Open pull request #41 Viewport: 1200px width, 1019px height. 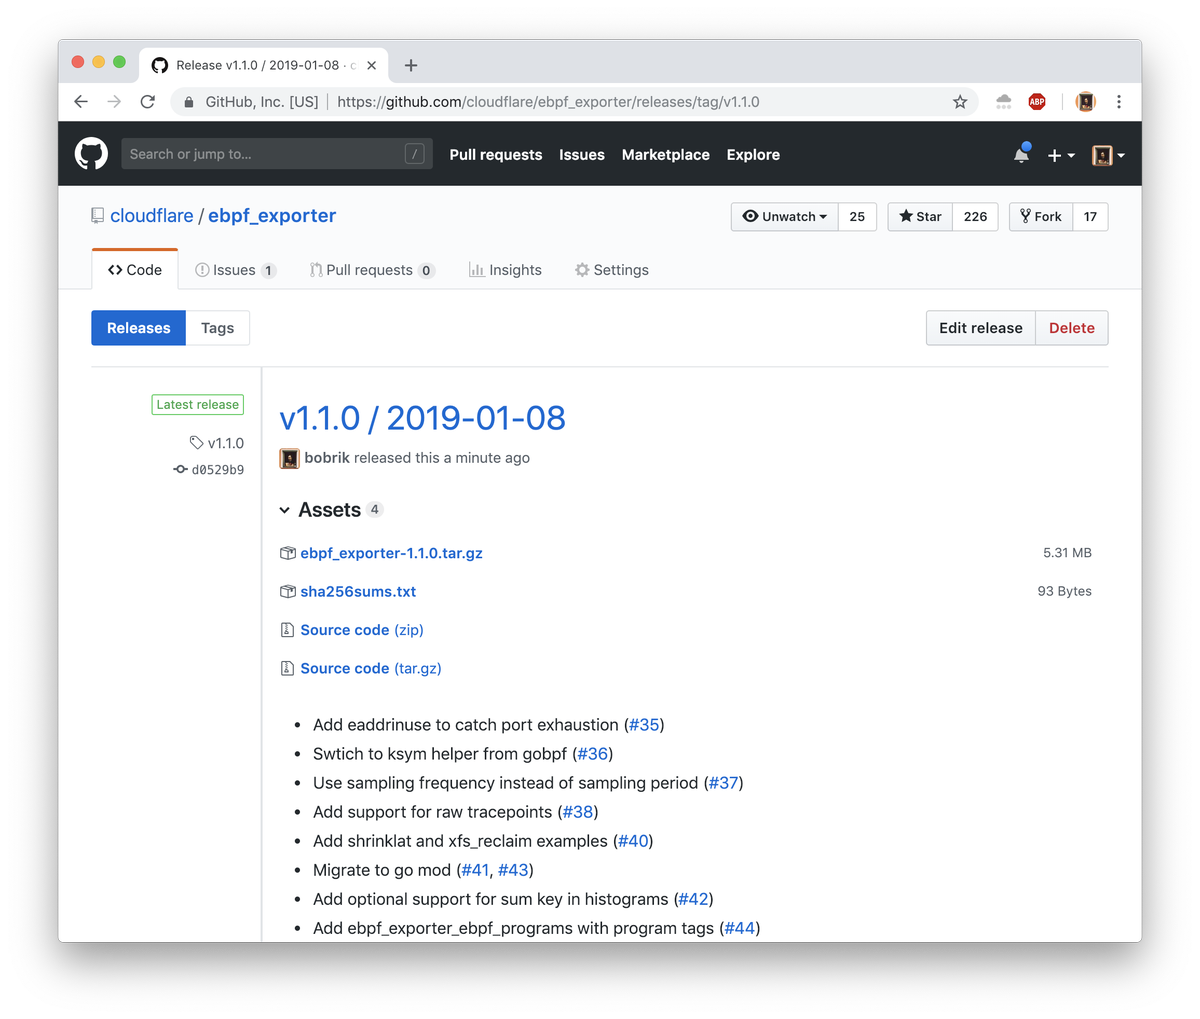(475, 870)
